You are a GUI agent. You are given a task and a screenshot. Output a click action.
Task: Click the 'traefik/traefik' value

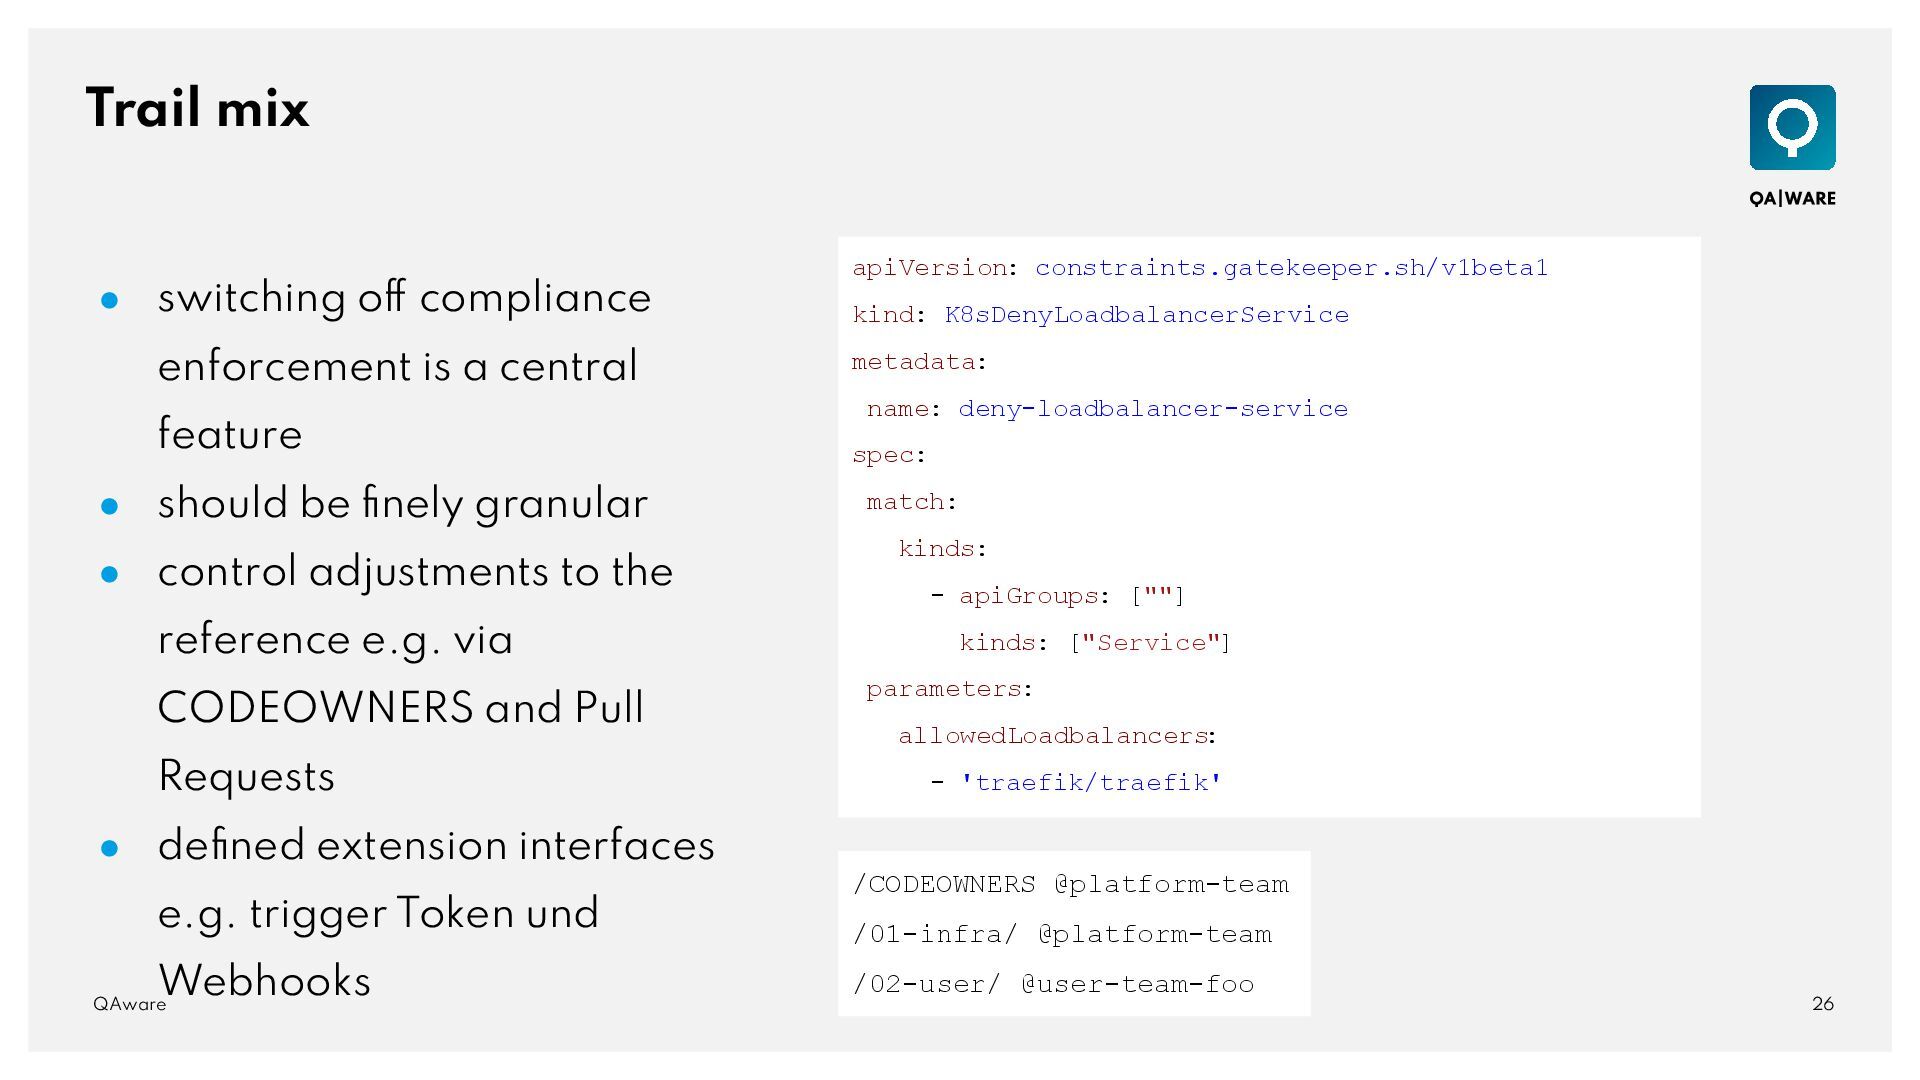pos(1090,783)
